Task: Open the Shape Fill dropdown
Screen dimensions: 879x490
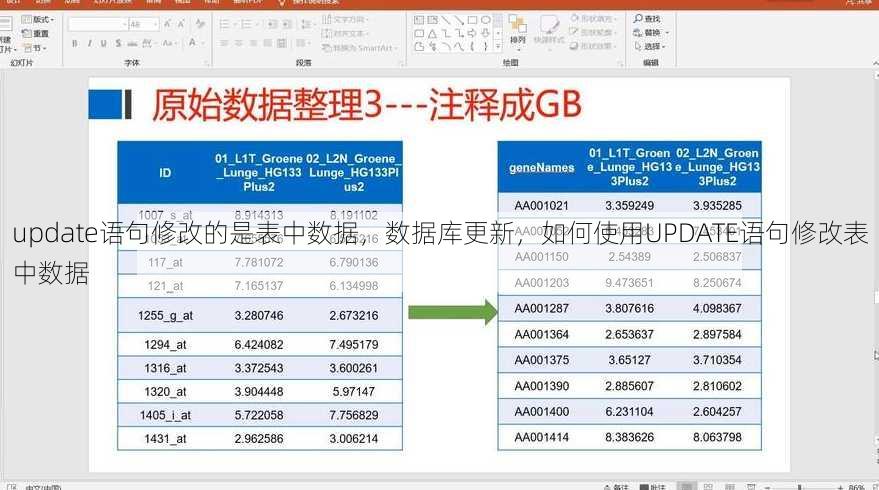Action: click(x=593, y=19)
